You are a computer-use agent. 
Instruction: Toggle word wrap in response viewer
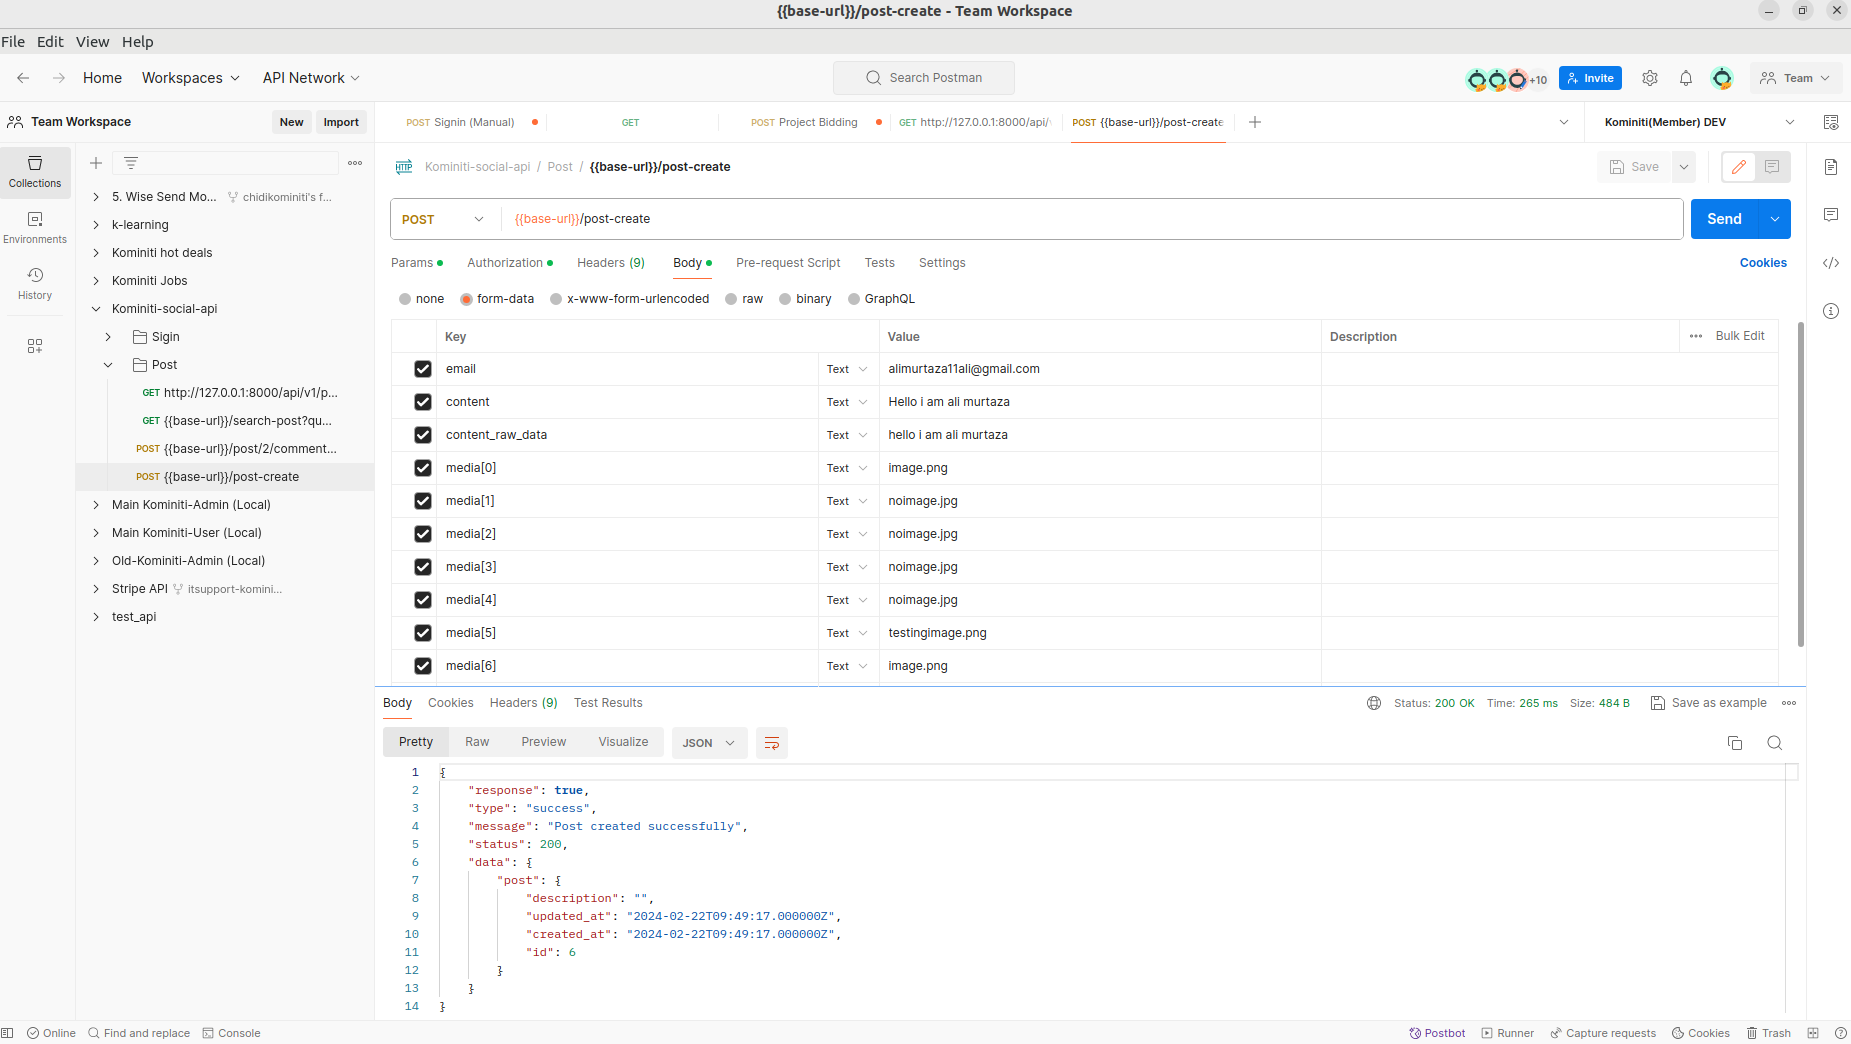pyautogui.click(x=772, y=743)
